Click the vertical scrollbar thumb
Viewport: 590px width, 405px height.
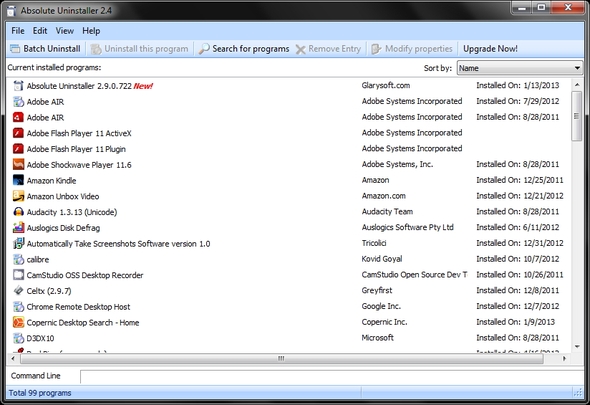click(576, 116)
